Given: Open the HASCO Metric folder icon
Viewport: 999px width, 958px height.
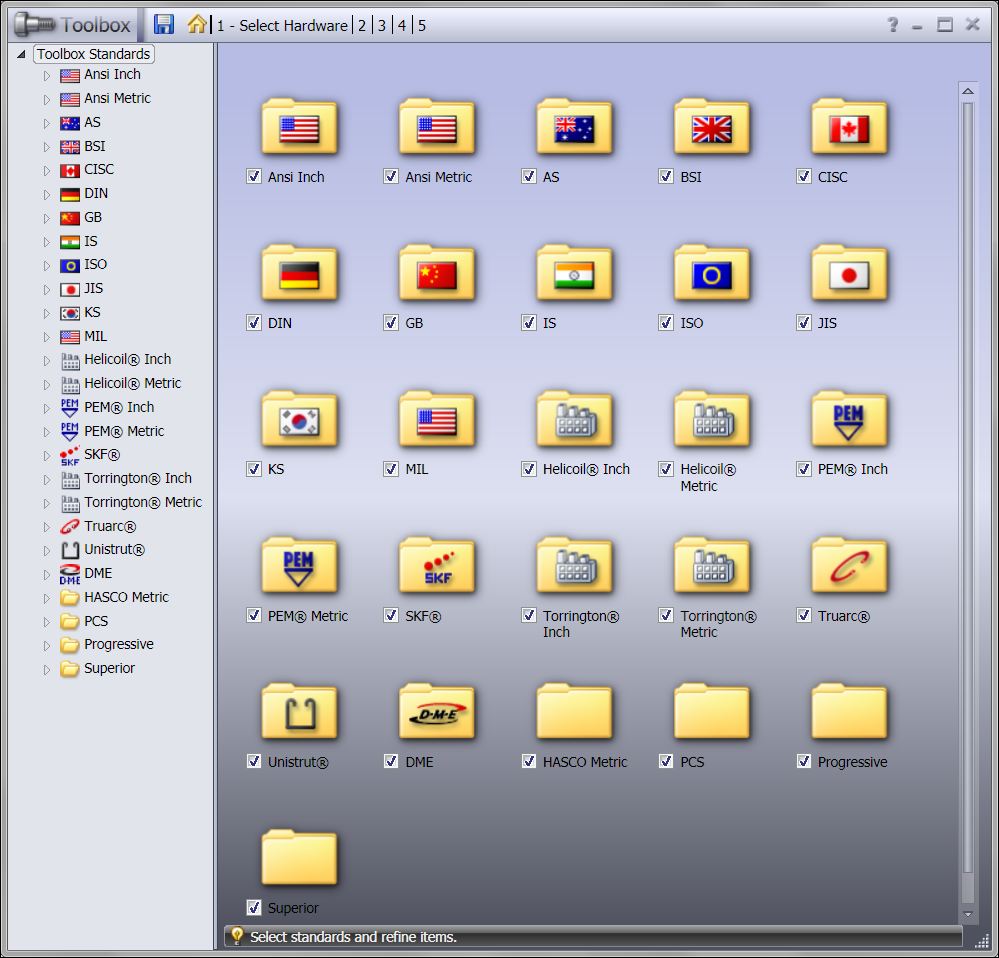Looking at the screenshot, I should click(x=574, y=711).
